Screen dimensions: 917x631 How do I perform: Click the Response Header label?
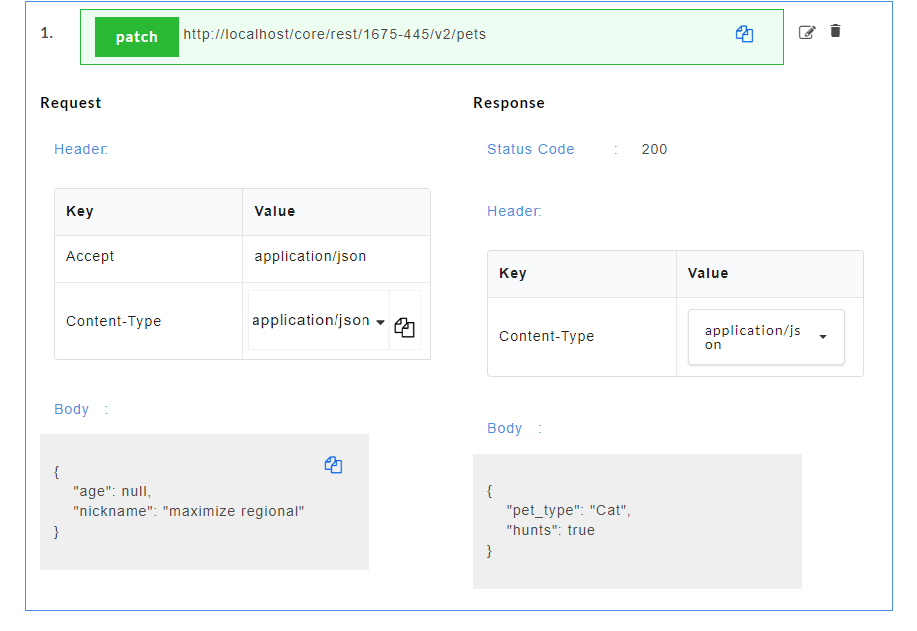[514, 211]
